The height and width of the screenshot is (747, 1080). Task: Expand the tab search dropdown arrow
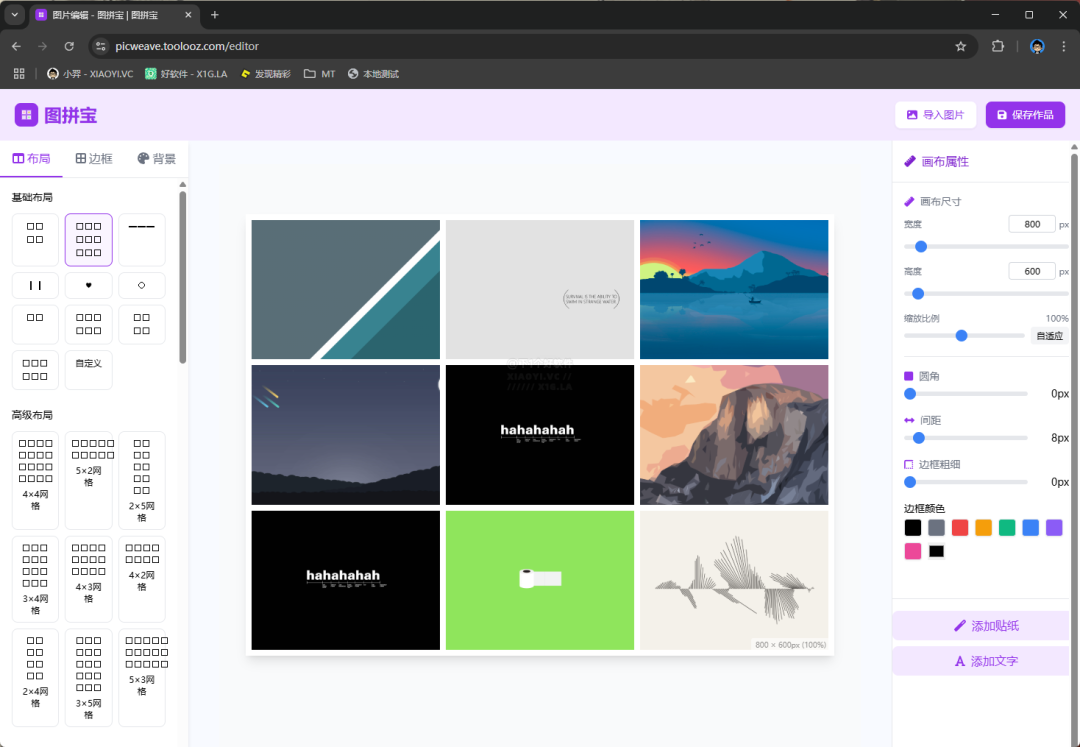(14, 14)
